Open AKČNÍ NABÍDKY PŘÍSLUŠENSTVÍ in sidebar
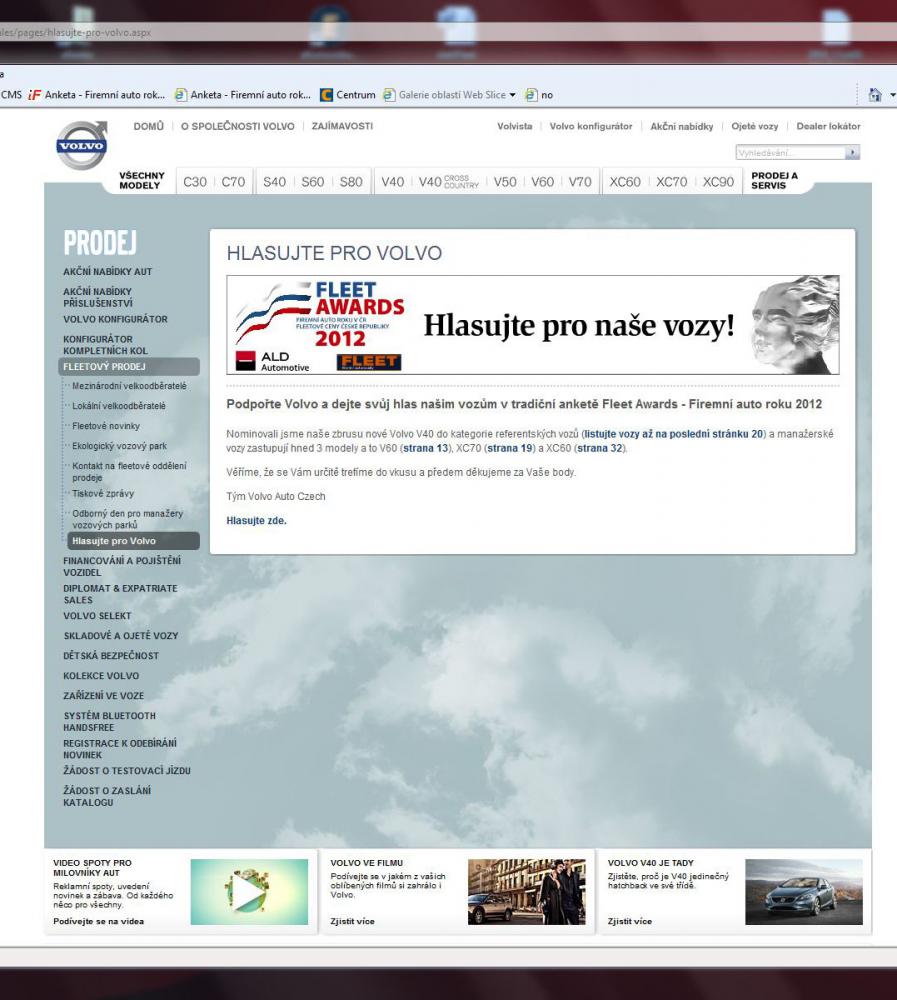897x1000 pixels. pyautogui.click(x=98, y=297)
